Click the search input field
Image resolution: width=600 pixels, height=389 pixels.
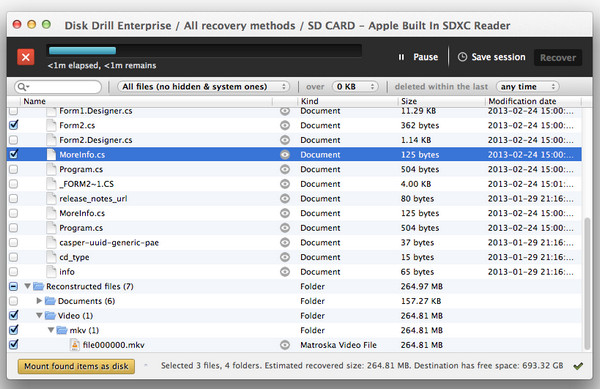pos(58,87)
